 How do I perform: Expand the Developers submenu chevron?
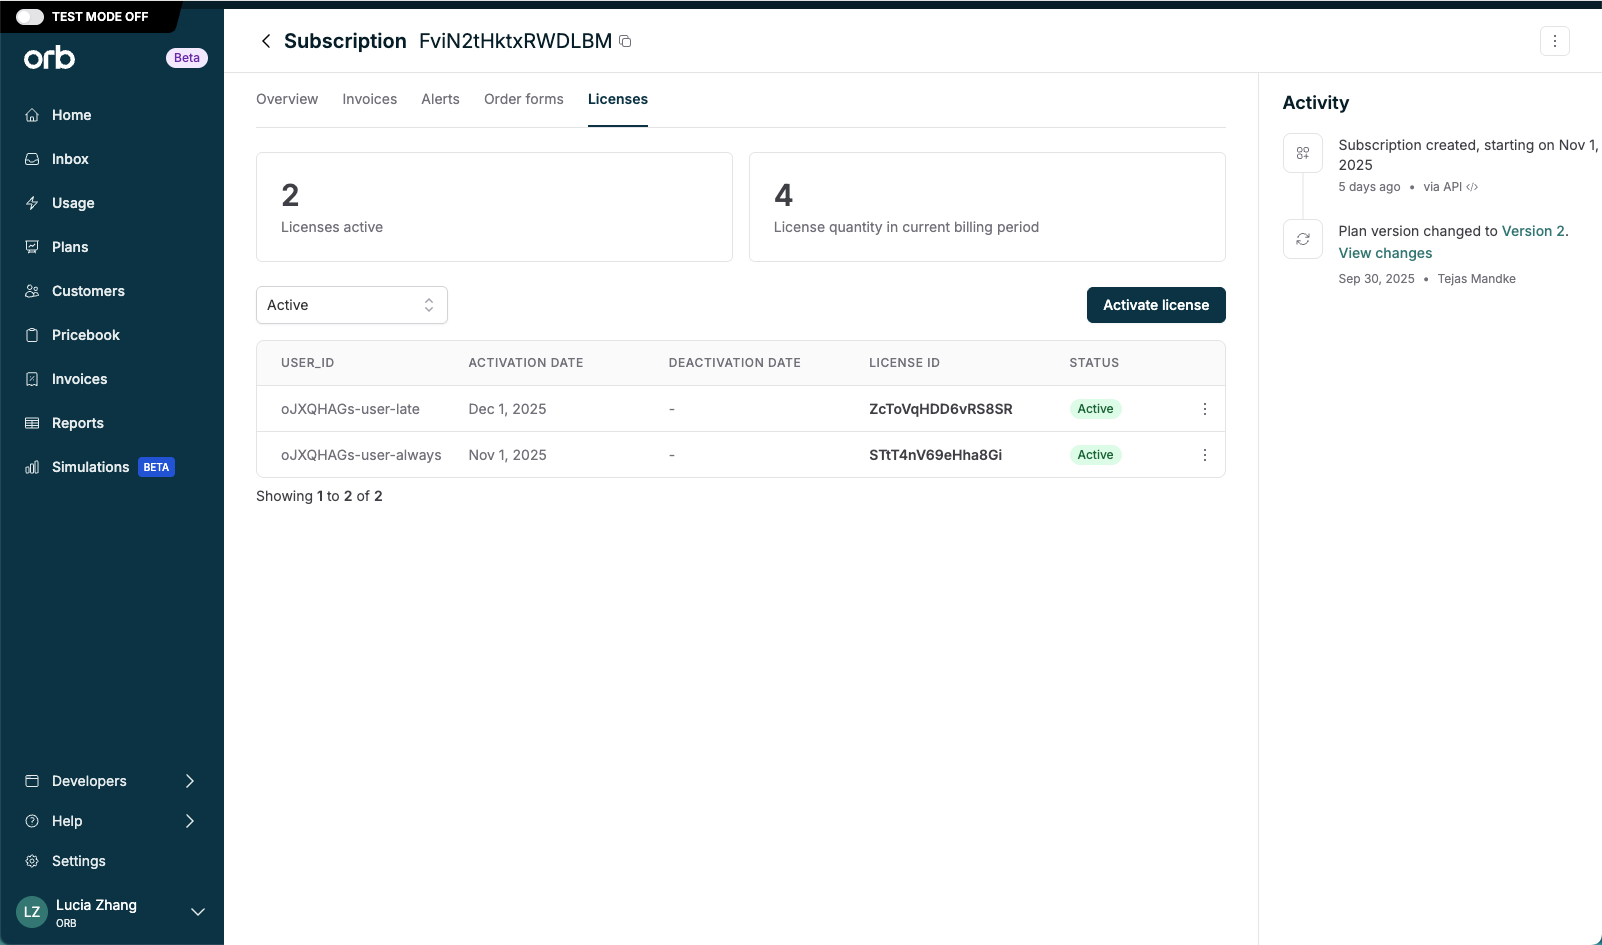pos(190,781)
